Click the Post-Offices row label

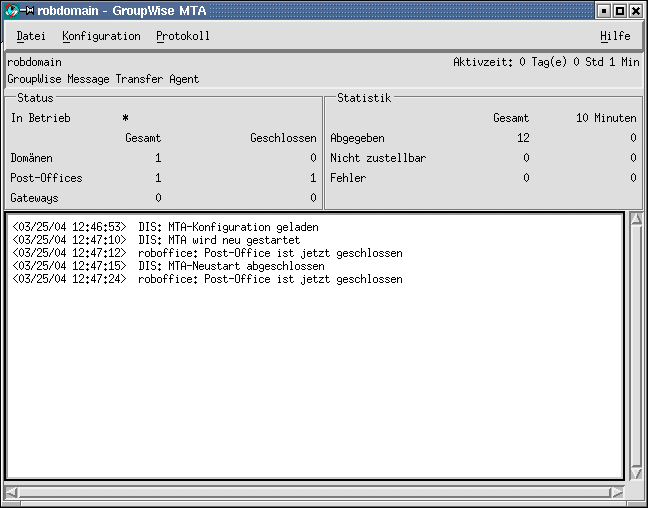tap(46, 178)
